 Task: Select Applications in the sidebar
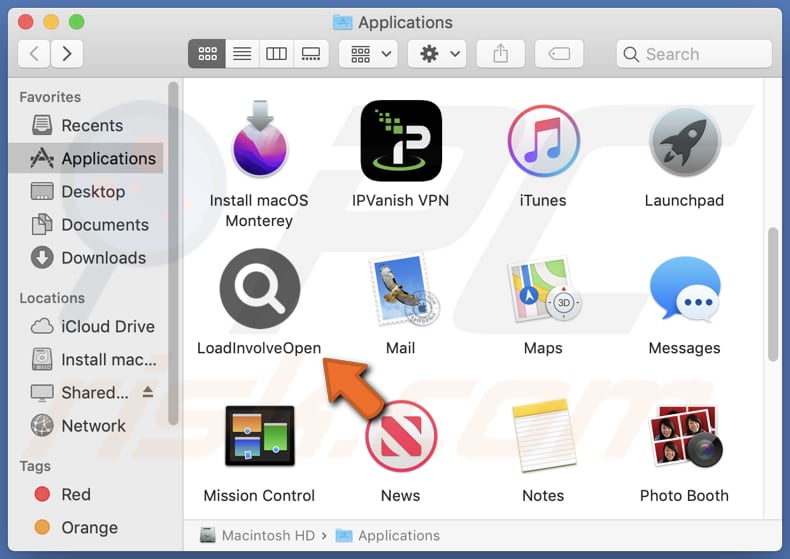point(86,158)
